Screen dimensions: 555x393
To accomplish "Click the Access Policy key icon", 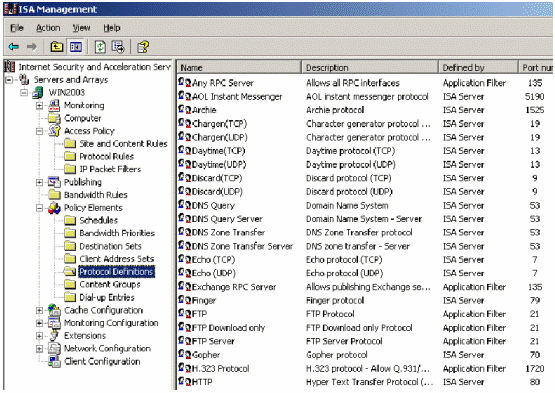I will (54, 131).
